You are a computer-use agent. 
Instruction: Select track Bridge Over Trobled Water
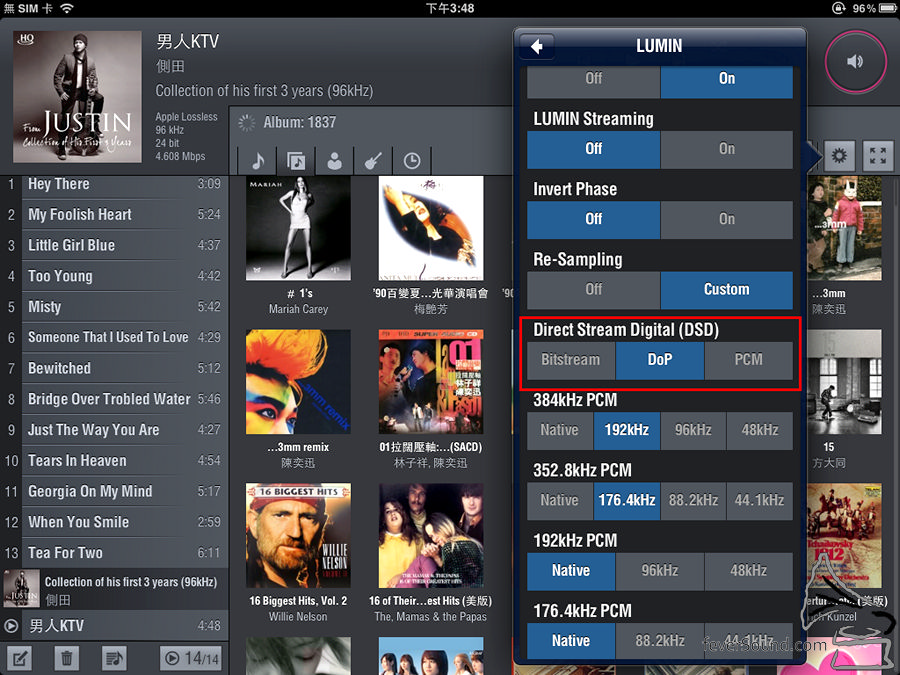114,399
